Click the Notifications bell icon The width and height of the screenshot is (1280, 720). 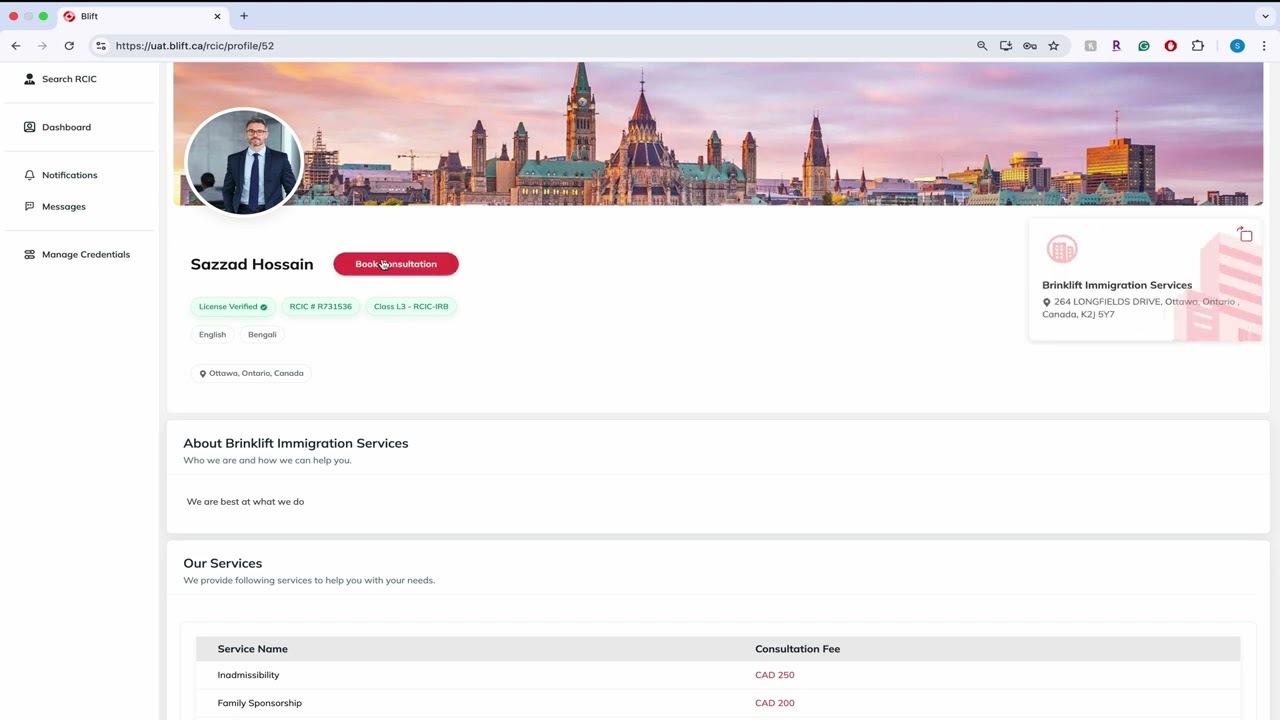coord(29,175)
